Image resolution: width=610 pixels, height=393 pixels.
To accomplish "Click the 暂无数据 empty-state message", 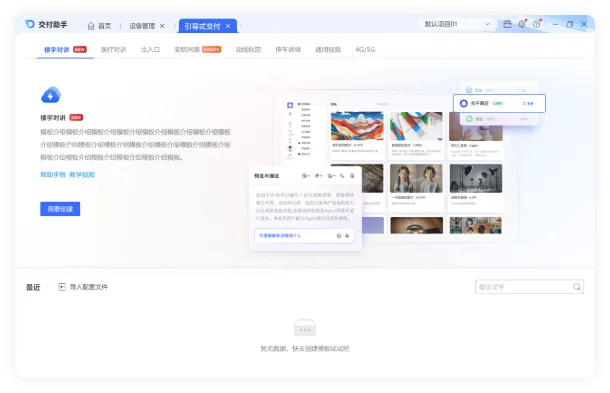I will pyautogui.click(x=305, y=349).
